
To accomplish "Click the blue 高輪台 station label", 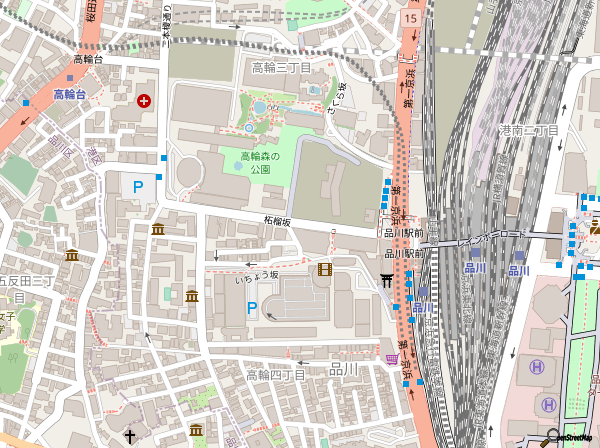I will pos(70,94).
